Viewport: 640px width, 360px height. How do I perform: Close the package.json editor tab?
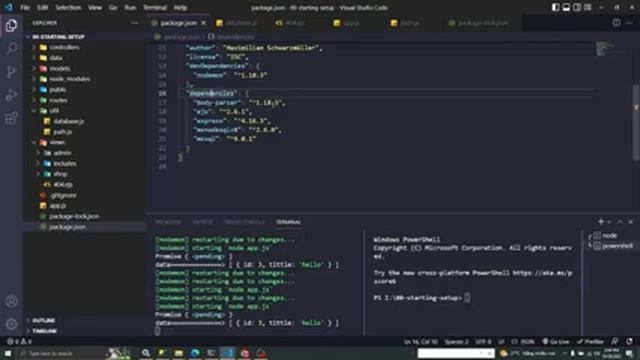coord(204,23)
